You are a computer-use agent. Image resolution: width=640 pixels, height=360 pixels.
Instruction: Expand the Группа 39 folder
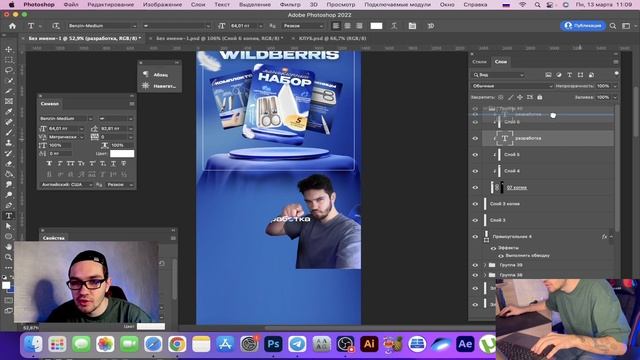[485, 265]
